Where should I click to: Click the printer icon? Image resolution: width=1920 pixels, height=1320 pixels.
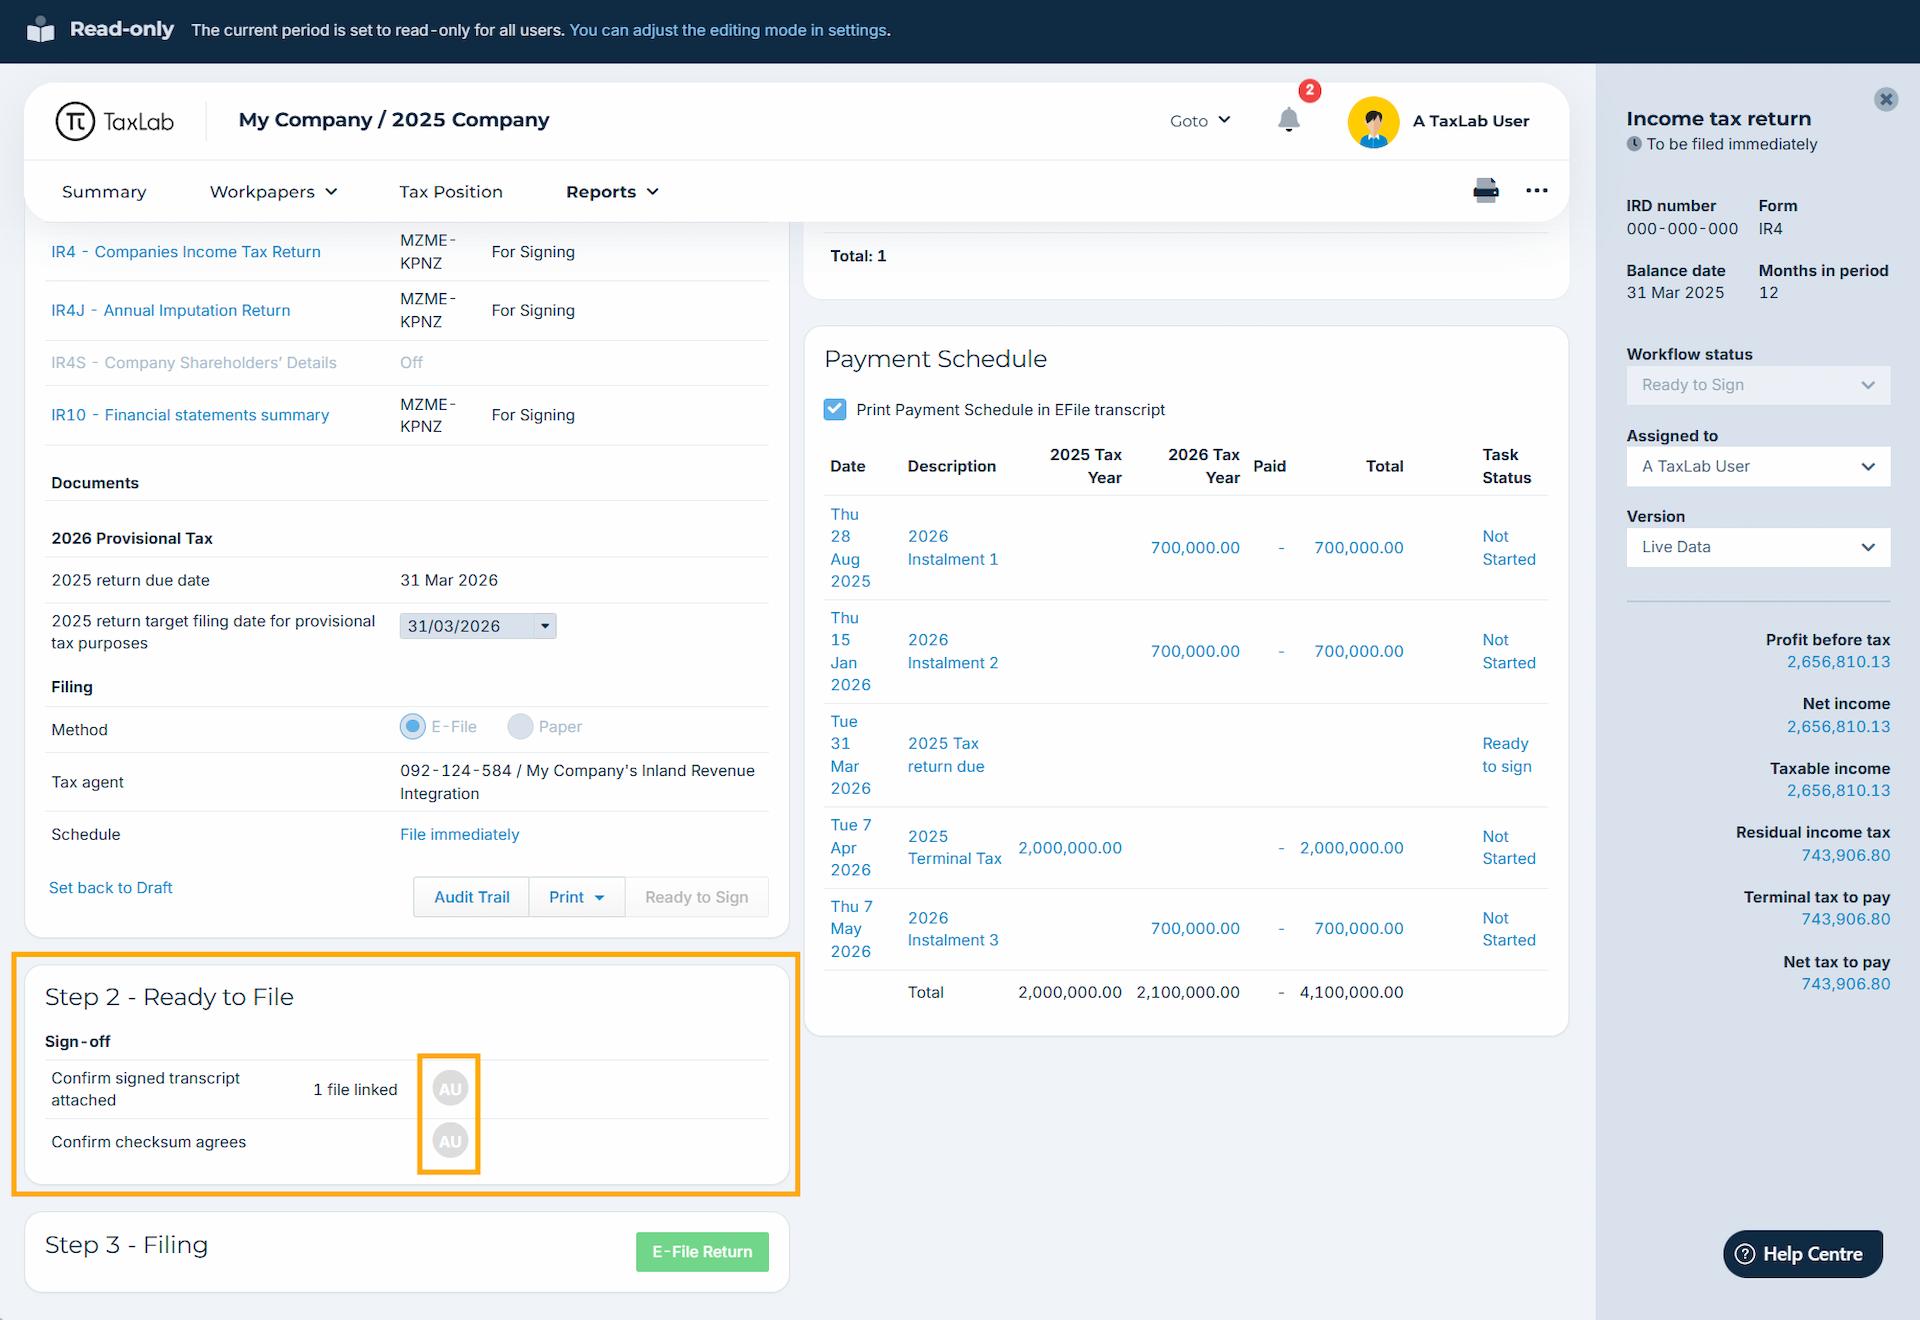(x=1486, y=190)
